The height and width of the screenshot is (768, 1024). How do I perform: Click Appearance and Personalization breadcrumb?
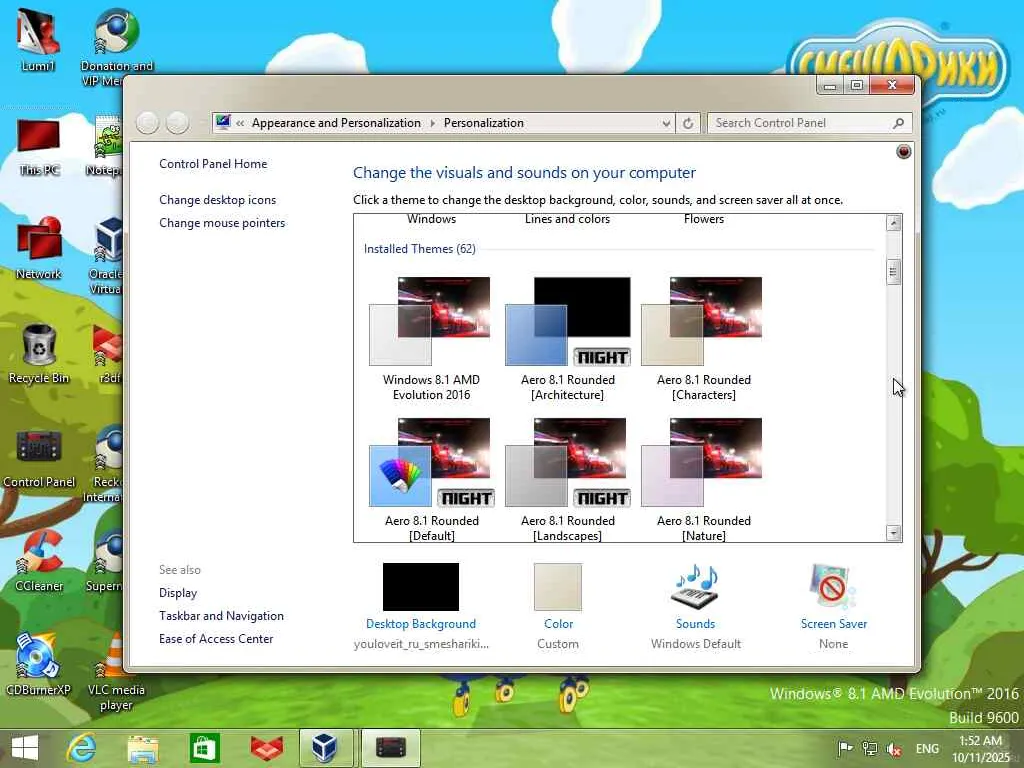[336, 123]
